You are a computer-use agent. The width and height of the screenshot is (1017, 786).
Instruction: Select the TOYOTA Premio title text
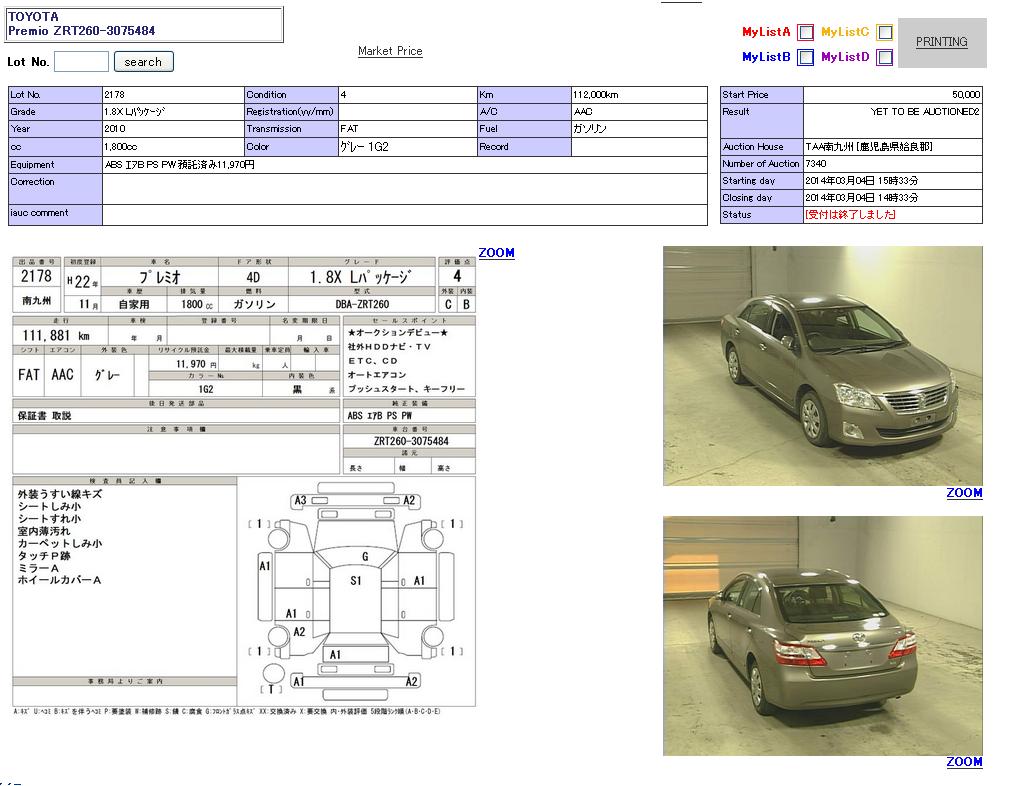click(81, 24)
